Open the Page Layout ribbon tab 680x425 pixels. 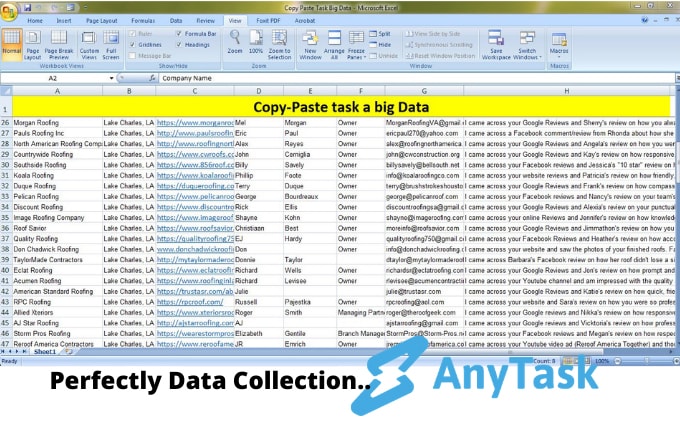pyautogui.click(x=101, y=20)
